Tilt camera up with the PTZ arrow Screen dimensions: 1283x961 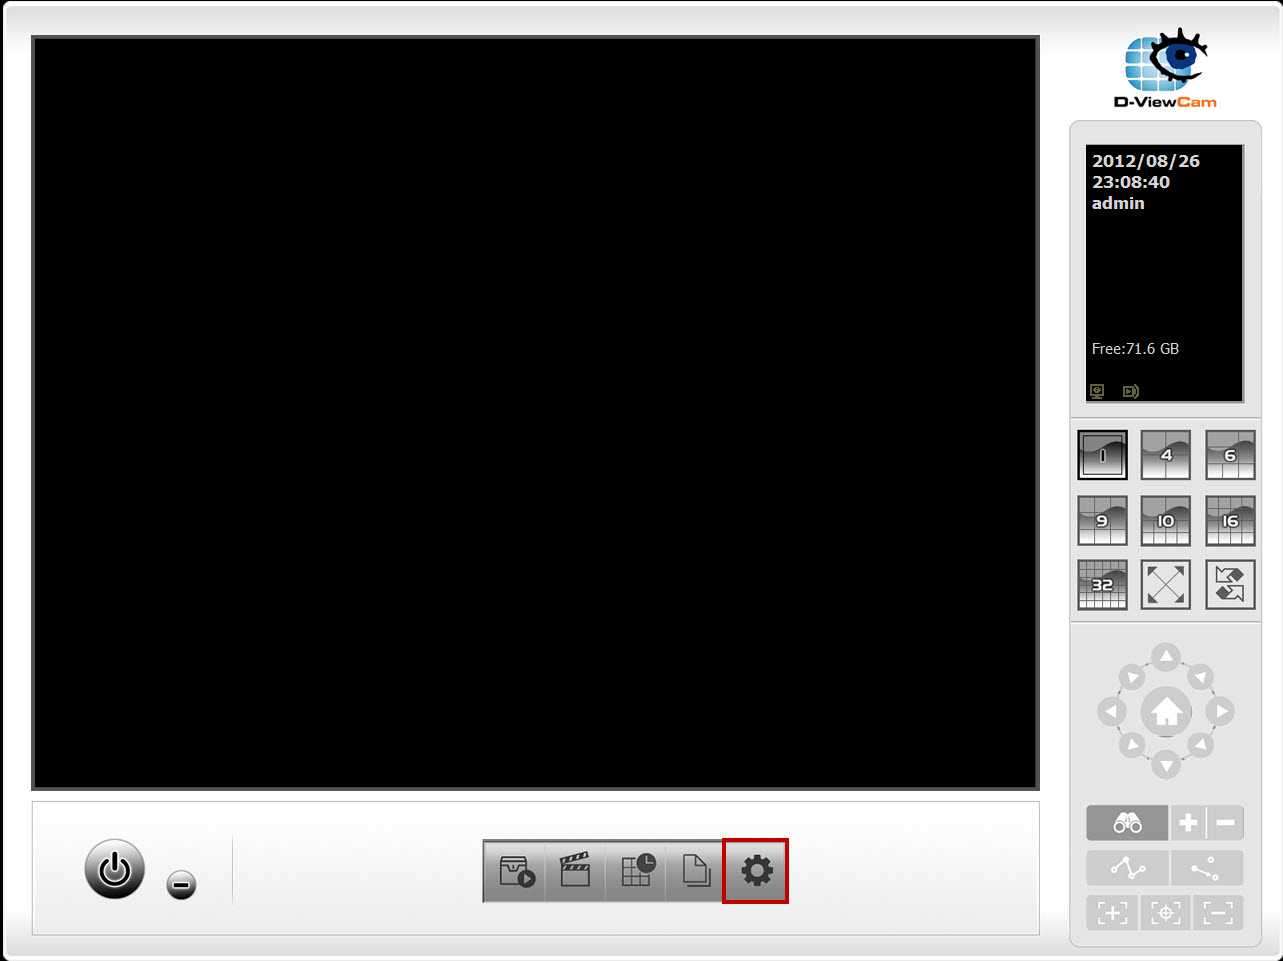[x=1166, y=657]
